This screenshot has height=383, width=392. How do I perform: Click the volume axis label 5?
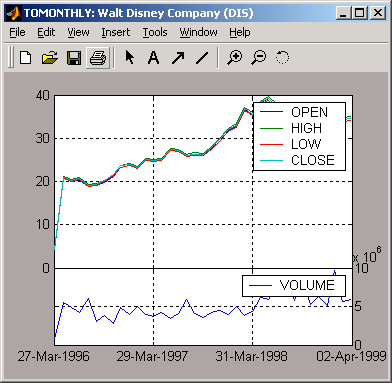point(358,306)
